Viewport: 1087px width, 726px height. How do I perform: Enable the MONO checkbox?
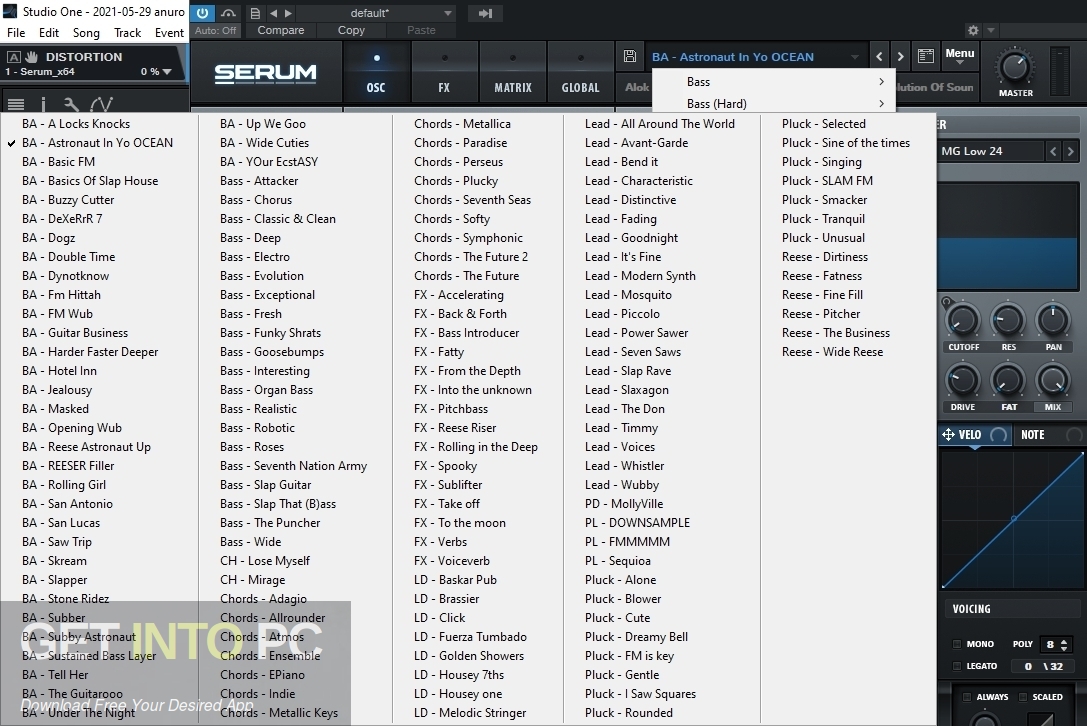(x=957, y=644)
